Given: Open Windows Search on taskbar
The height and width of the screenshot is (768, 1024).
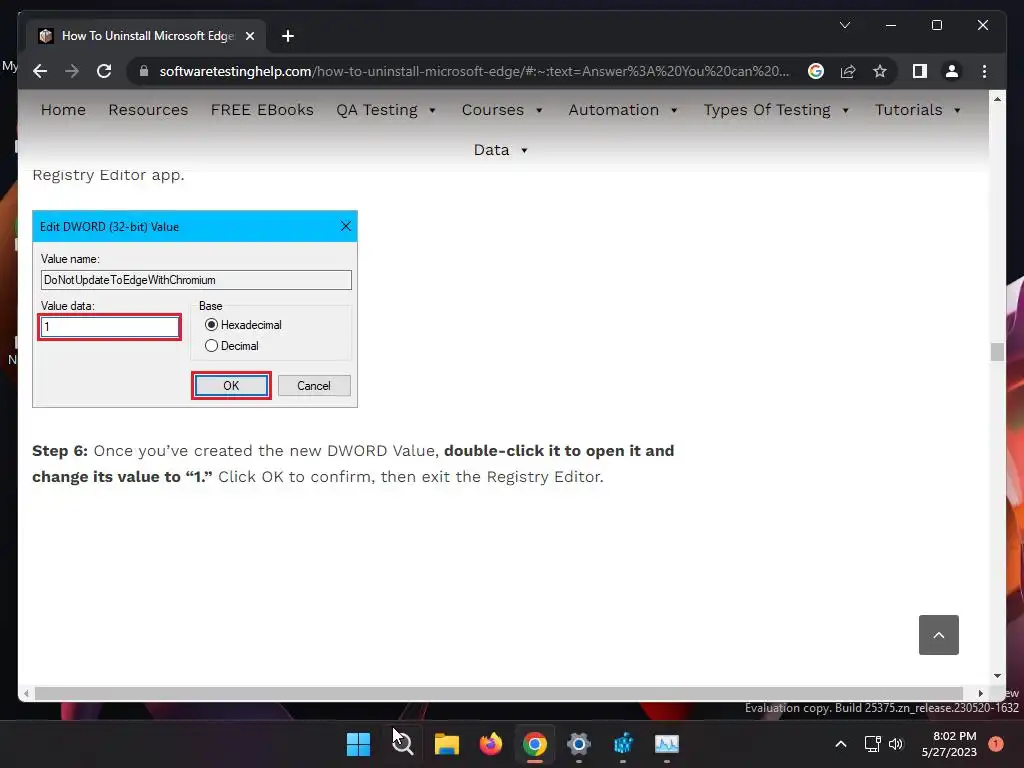Looking at the screenshot, I should (x=402, y=744).
